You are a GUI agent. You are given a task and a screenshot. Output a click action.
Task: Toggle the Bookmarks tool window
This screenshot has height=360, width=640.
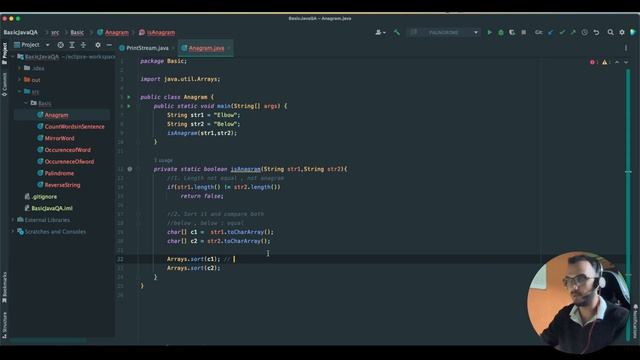coord(4,287)
